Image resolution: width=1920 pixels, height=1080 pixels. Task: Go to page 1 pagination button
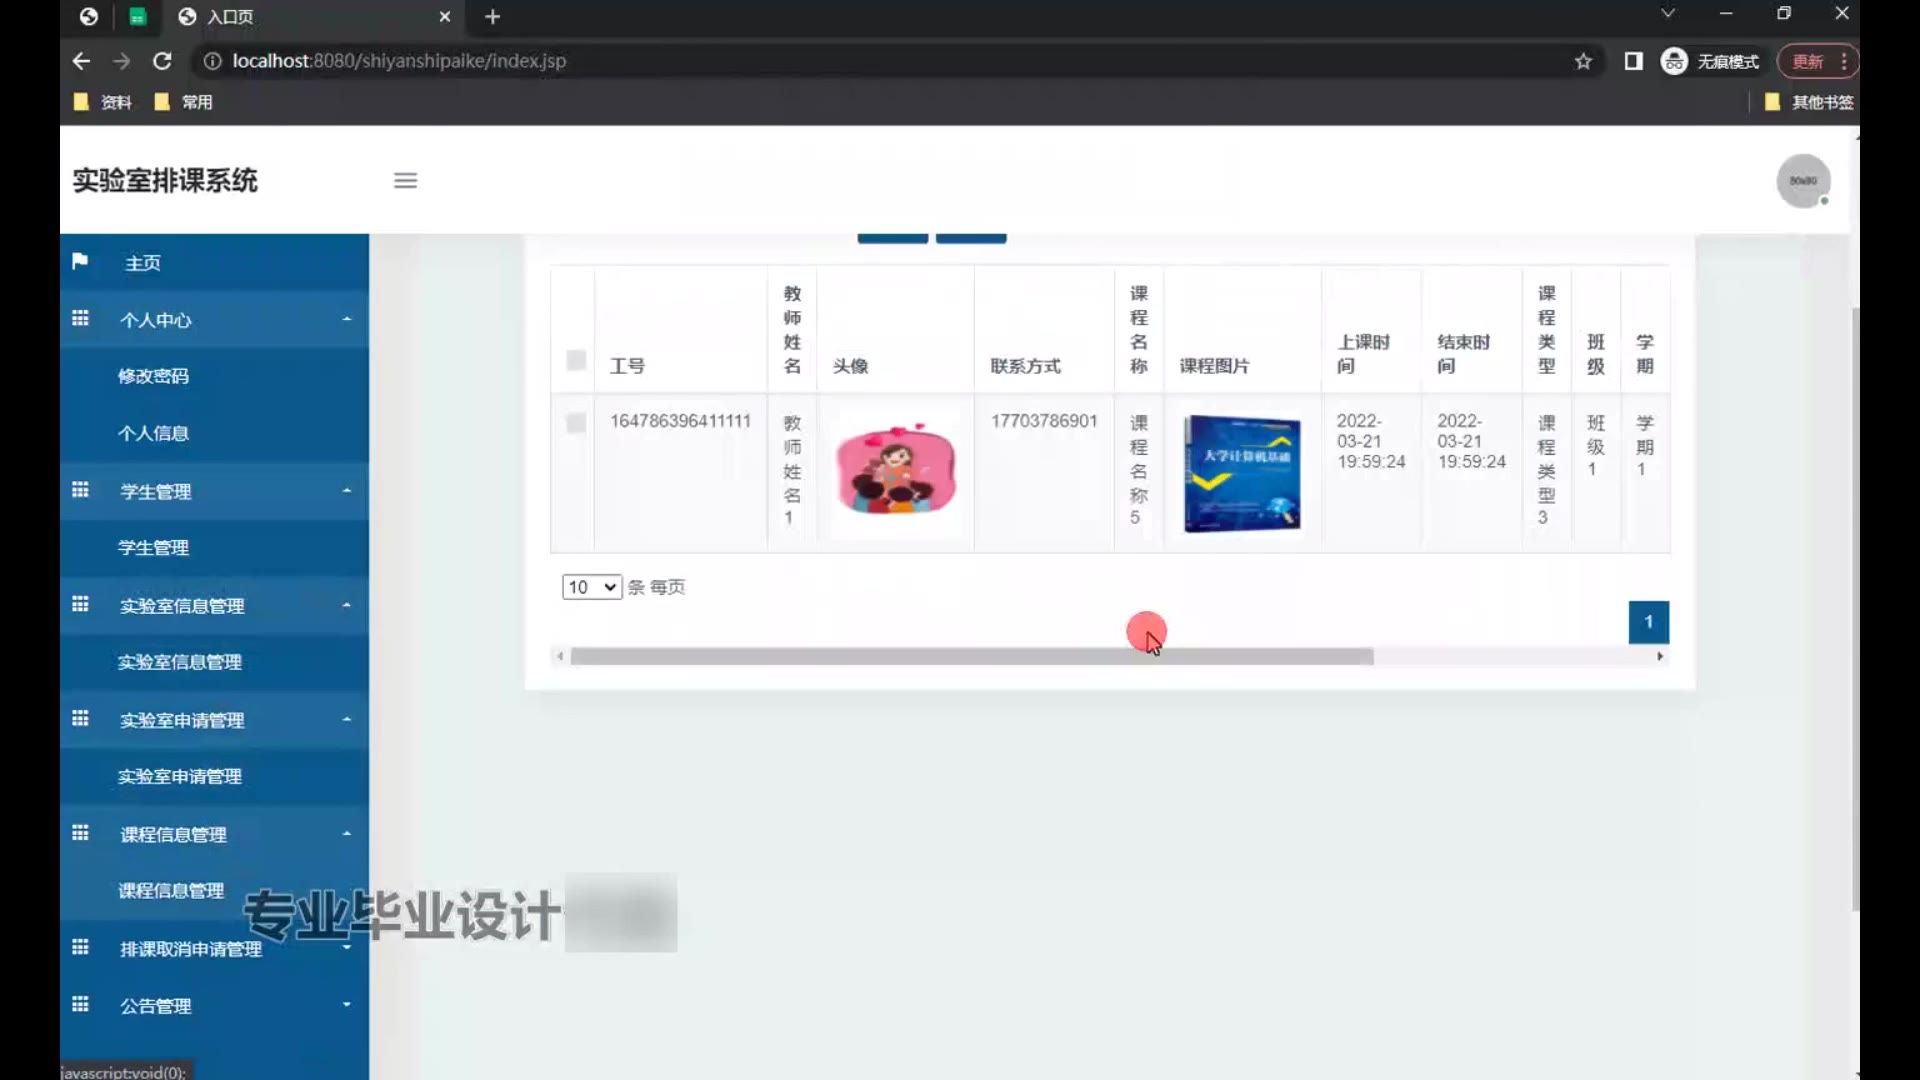tap(1648, 622)
